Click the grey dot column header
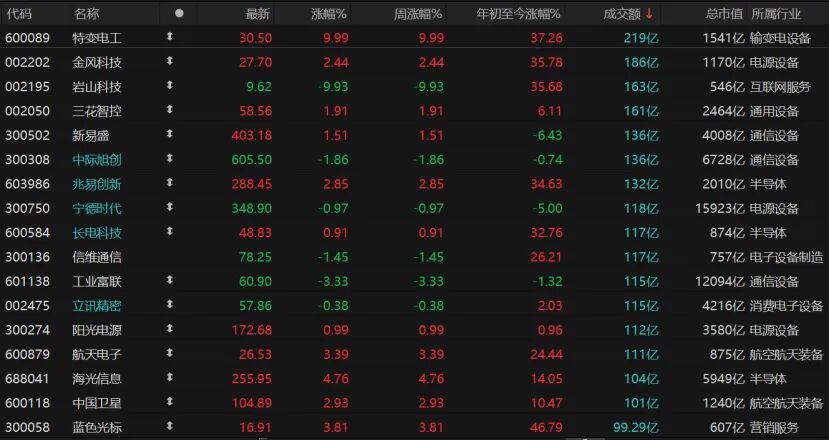The width and height of the screenshot is (830, 440). (179, 13)
